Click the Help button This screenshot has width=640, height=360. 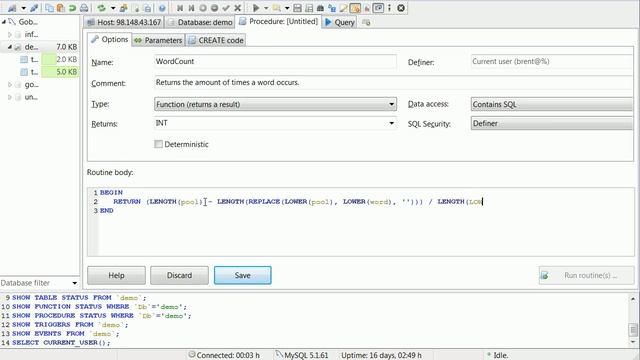(x=116, y=276)
